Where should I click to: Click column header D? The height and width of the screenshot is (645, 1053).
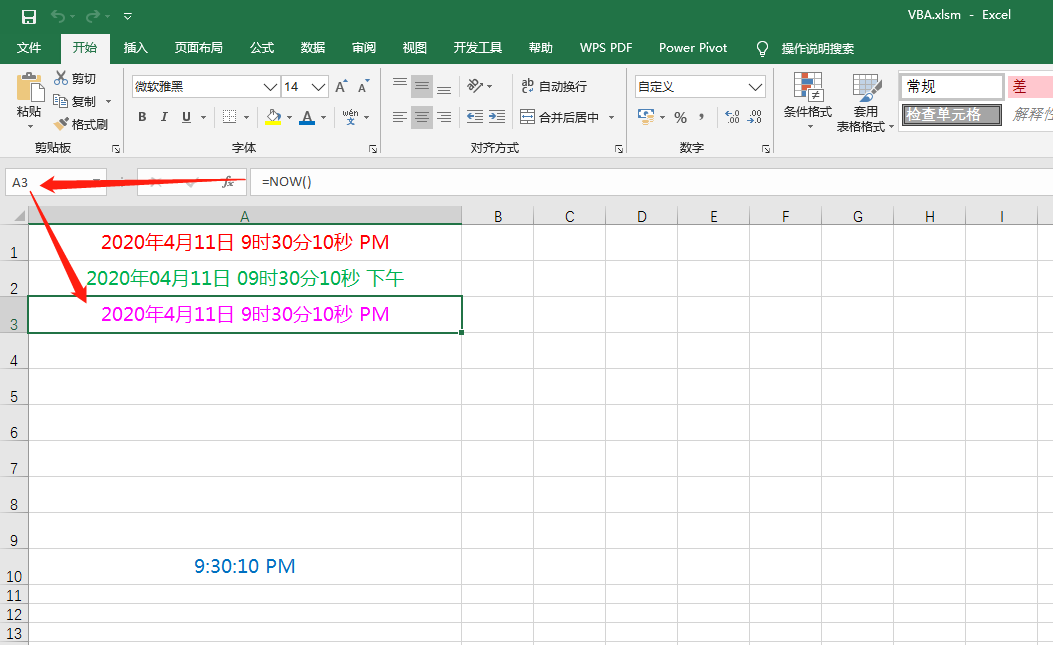tap(641, 216)
